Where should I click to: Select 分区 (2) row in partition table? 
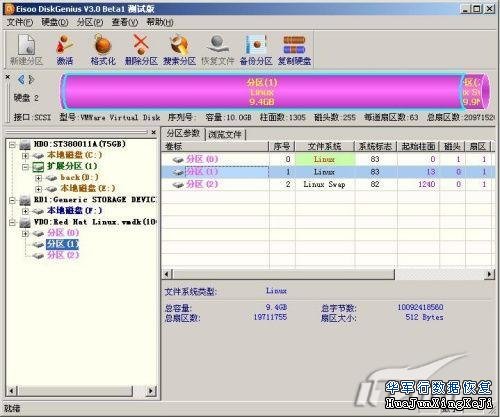327,184
